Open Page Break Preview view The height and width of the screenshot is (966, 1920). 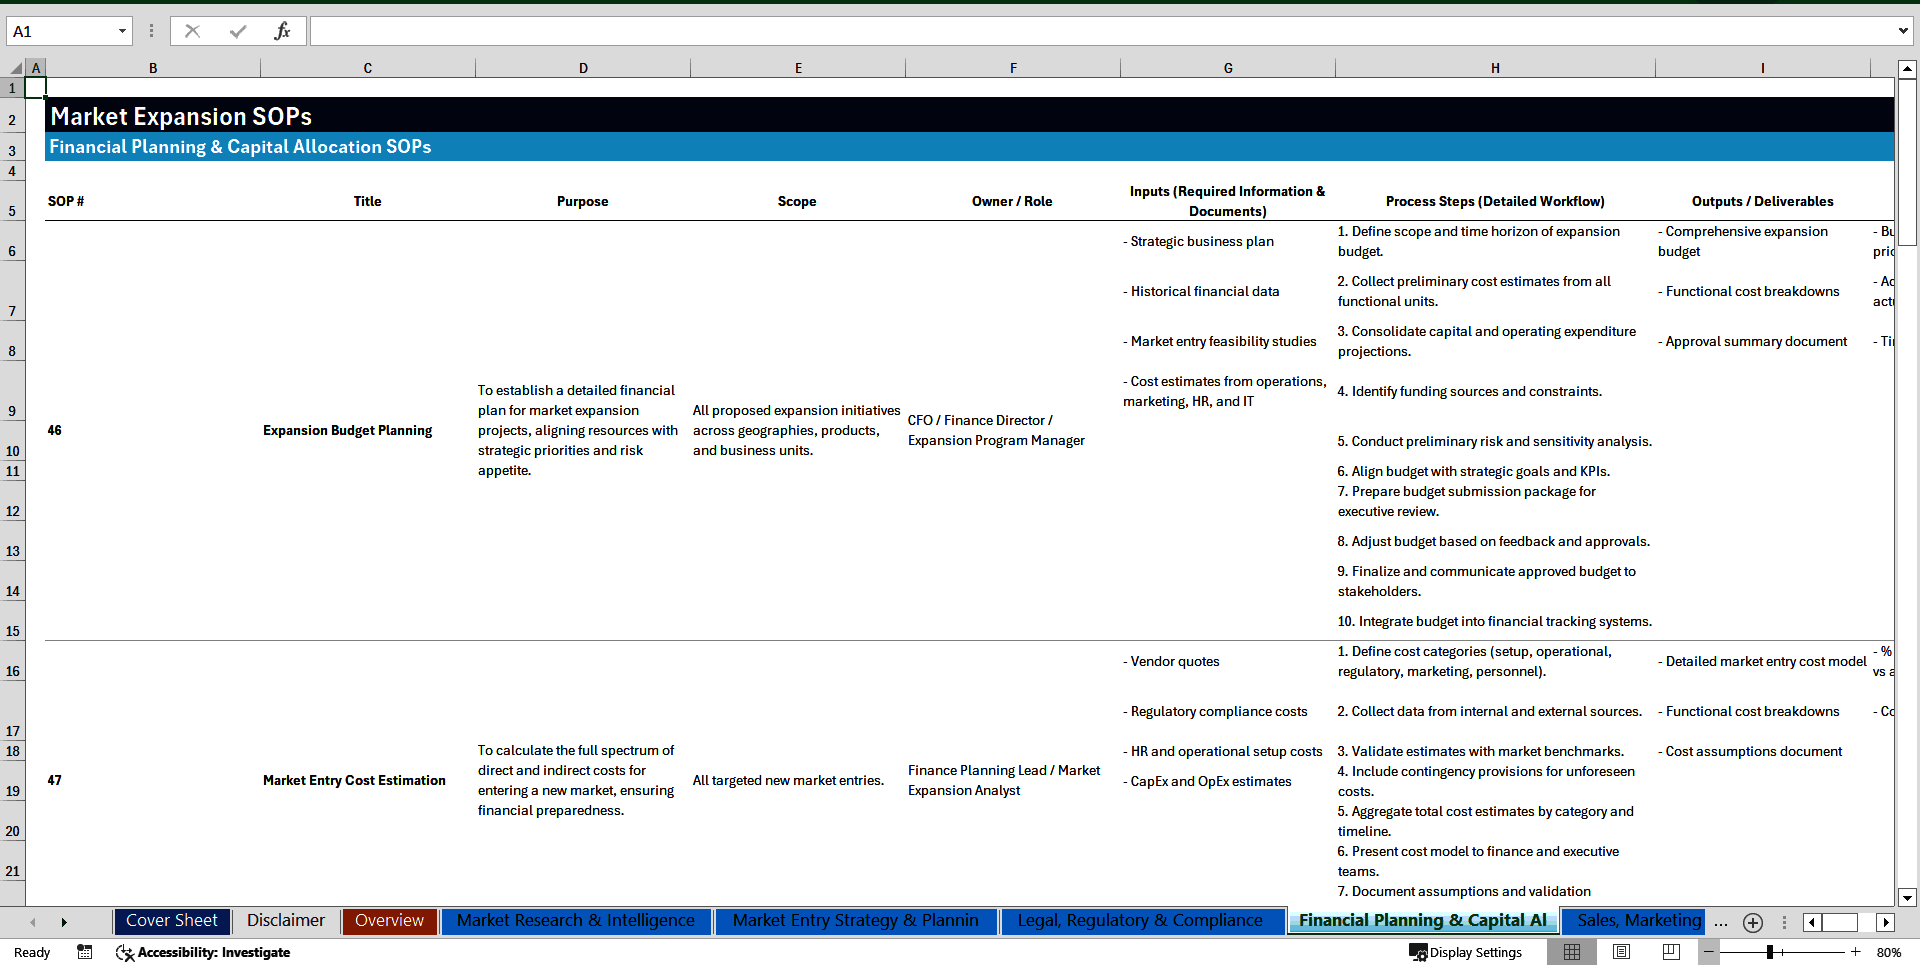click(1670, 952)
